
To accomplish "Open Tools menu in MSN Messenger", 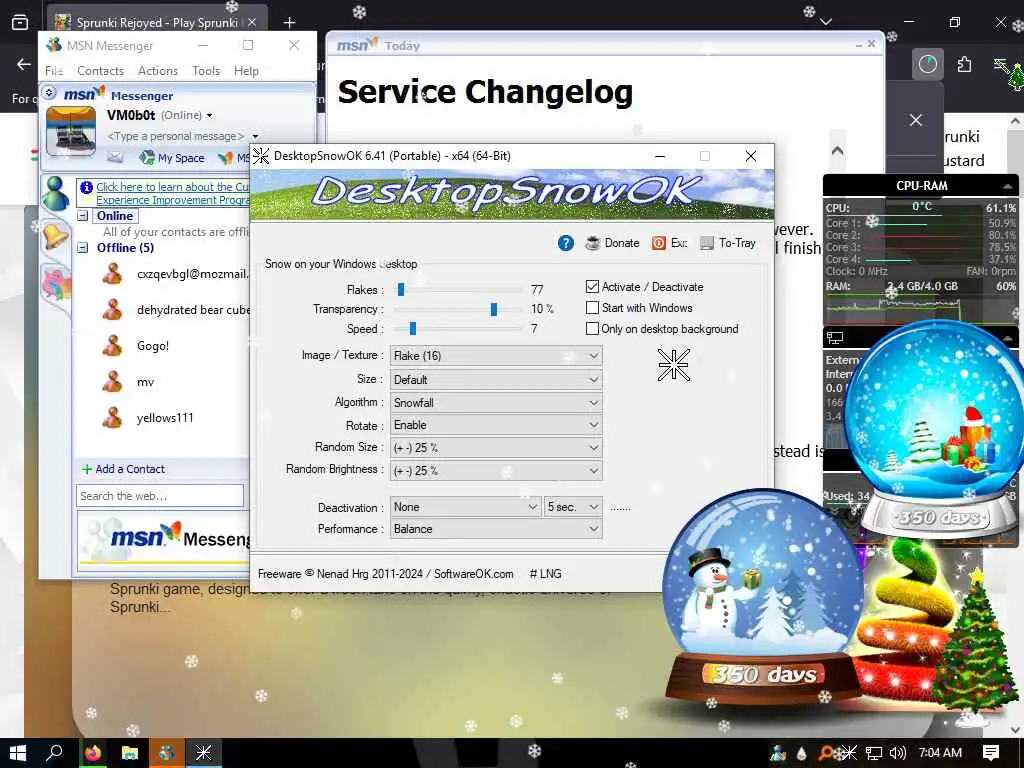I will [206, 71].
